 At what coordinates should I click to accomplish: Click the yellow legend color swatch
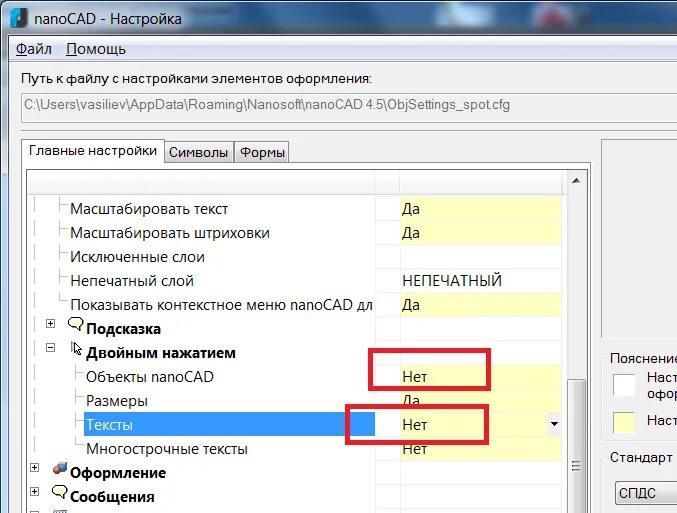(624, 422)
